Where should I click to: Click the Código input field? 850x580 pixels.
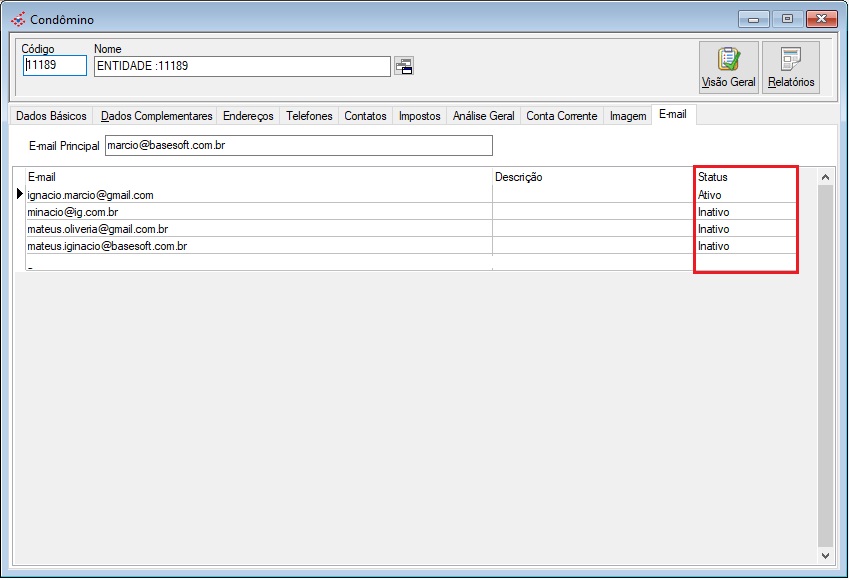pyautogui.click(x=54, y=66)
